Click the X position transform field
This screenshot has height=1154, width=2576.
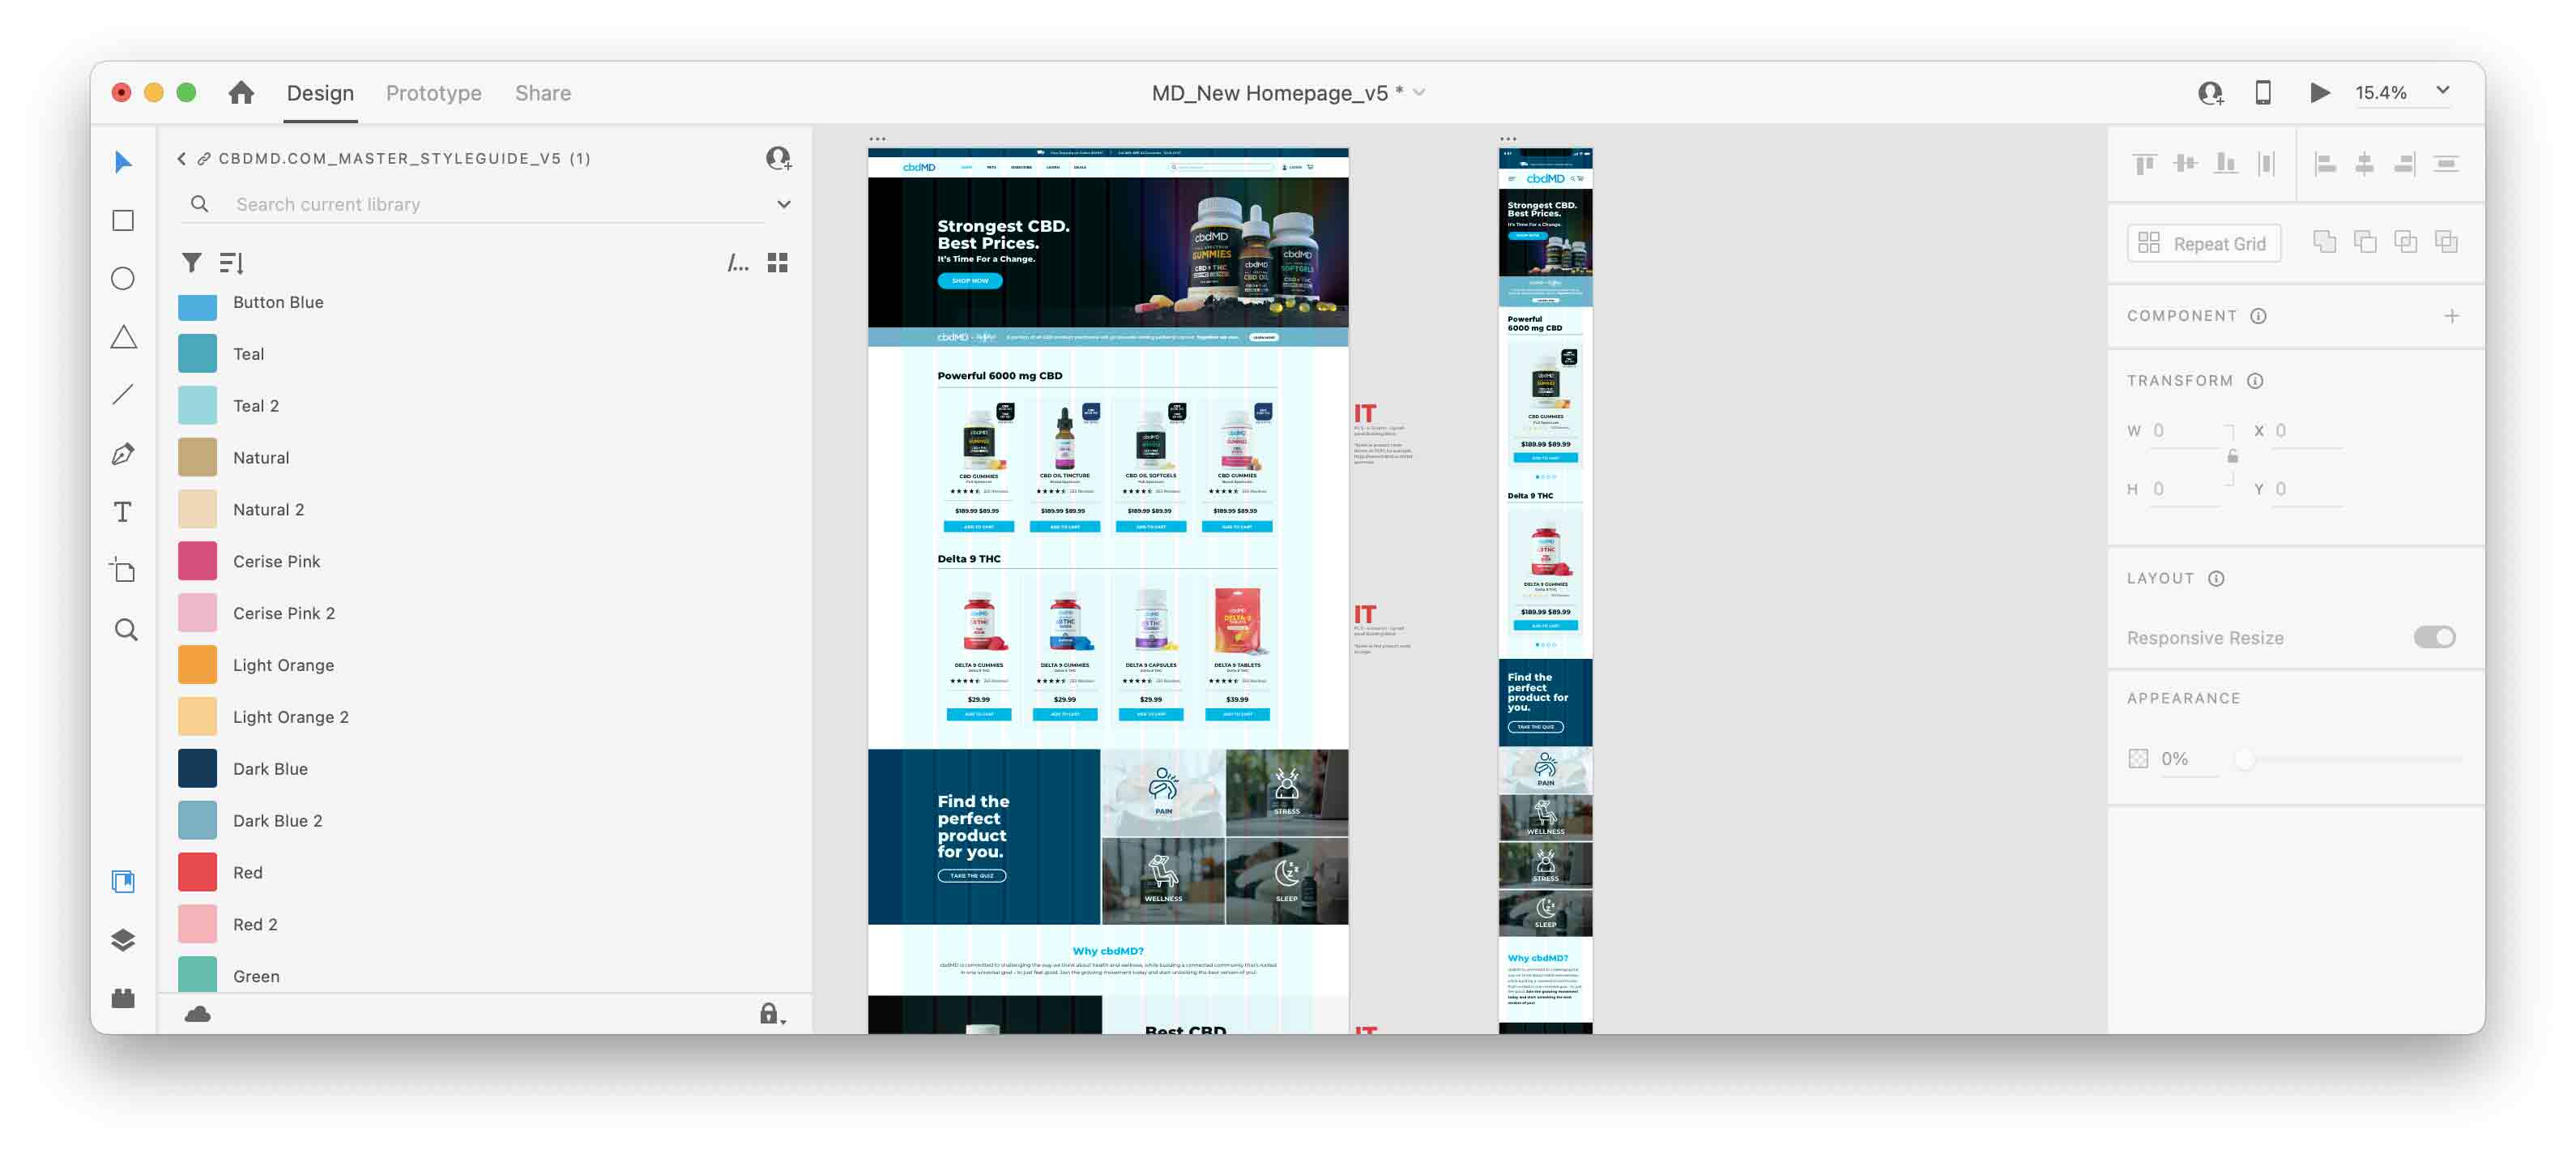point(2307,430)
